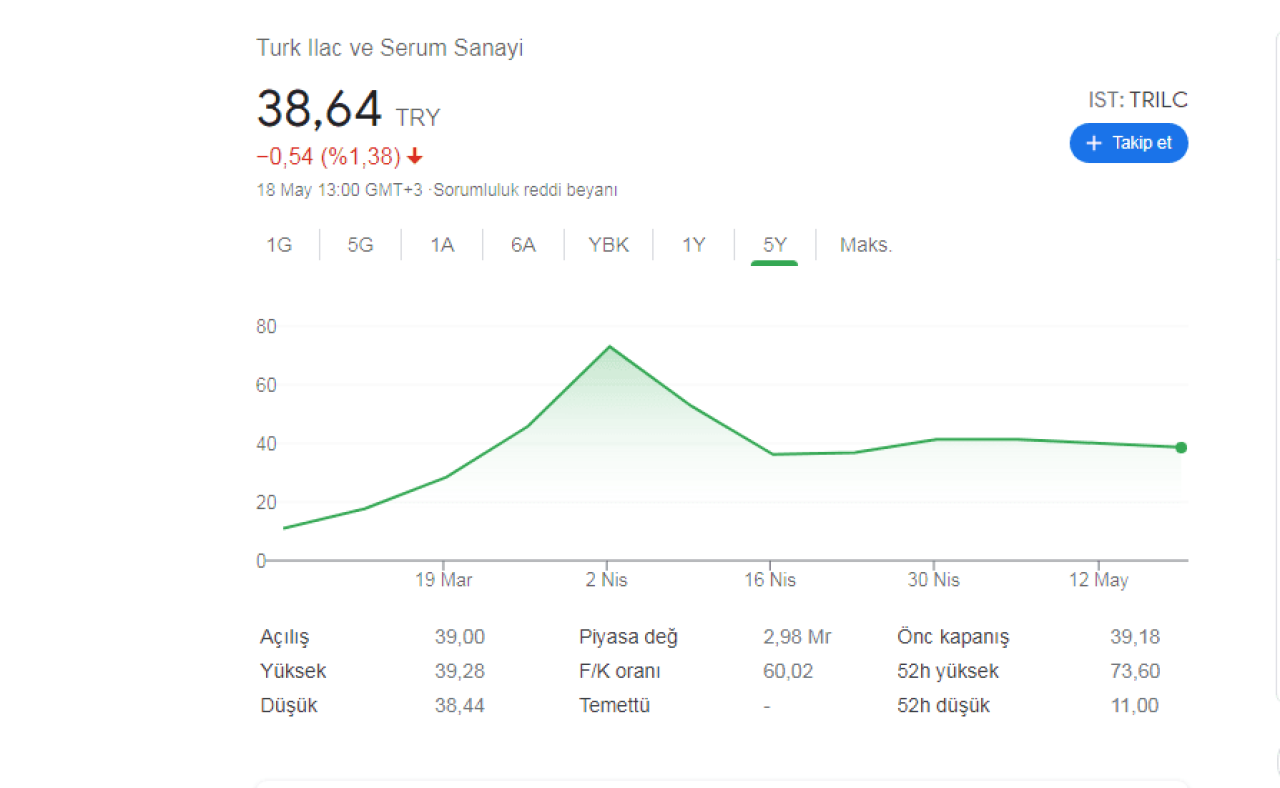Click the −0,54 (%1,38) change text
The width and height of the screenshot is (1280, 788).
329,157
